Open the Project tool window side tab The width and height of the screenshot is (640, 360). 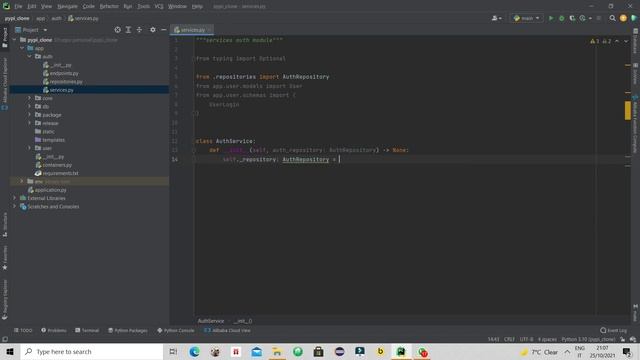4,37
